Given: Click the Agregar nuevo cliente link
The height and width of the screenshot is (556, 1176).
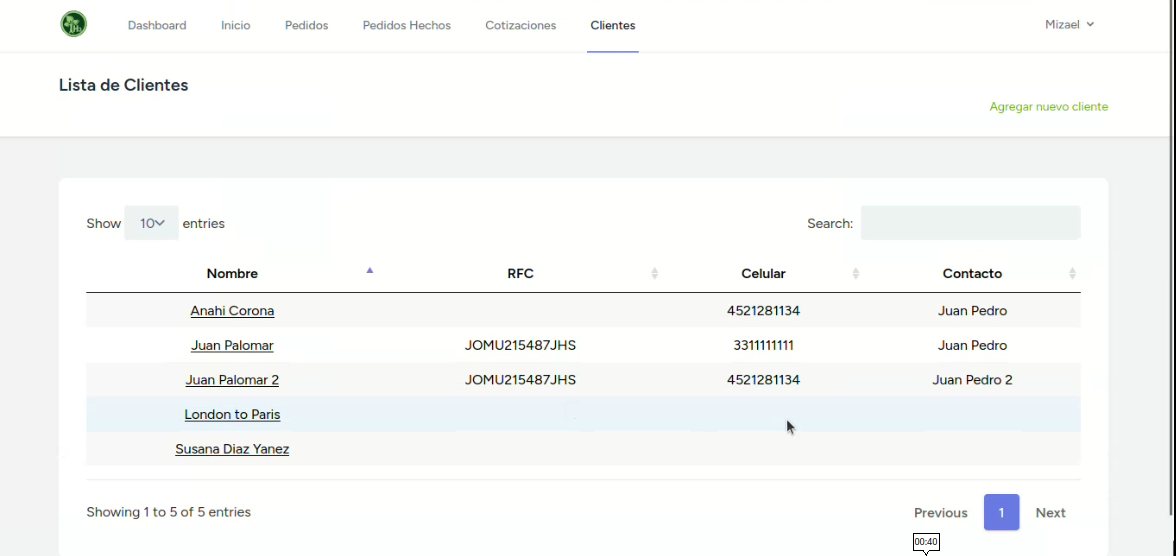Looking at the screenshot, I should pyautogui.click(x=1048, y=107).
